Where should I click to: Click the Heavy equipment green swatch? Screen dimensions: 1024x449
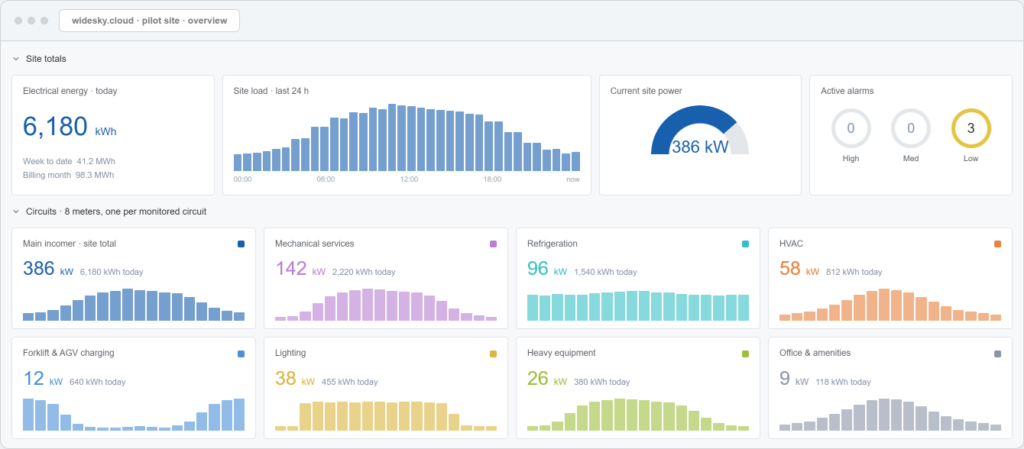(x=745, y=354)
